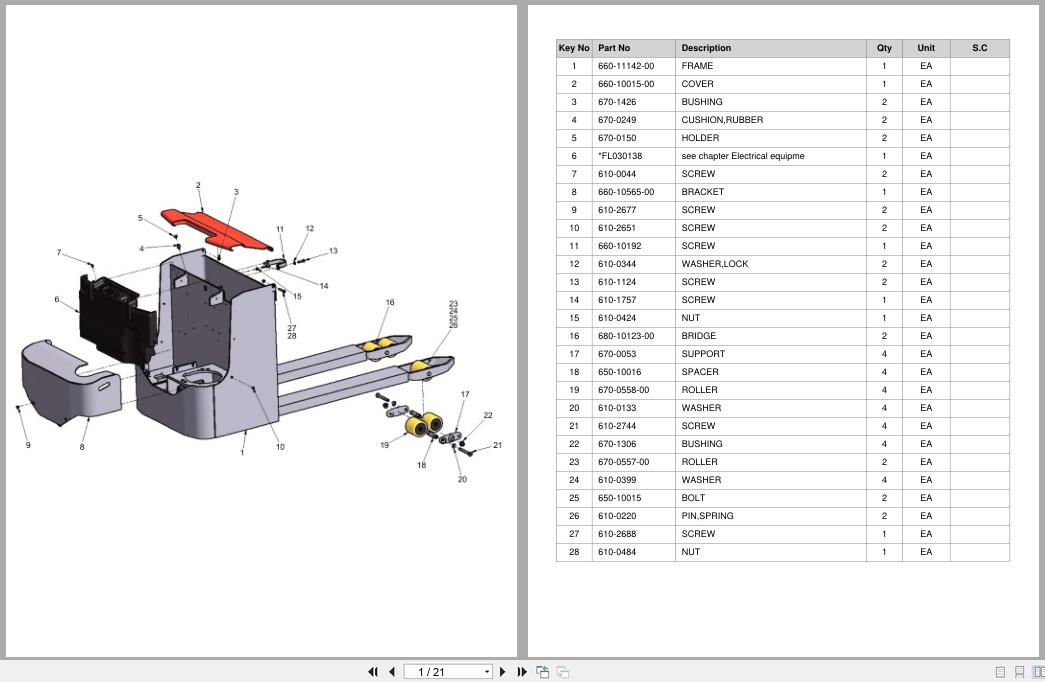Click the diagram callout number 8
The width and height of the screenshot is (1045, 682).
[82, 447]
